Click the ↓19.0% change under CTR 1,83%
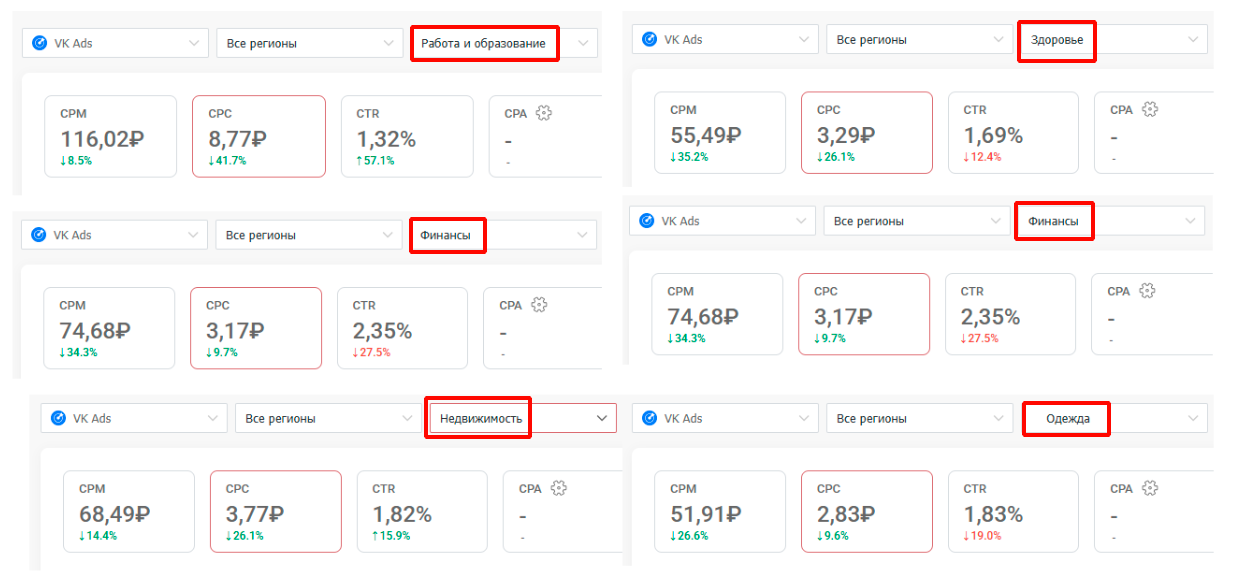This screenshot has width=1239, height=573. click(983, 535)
